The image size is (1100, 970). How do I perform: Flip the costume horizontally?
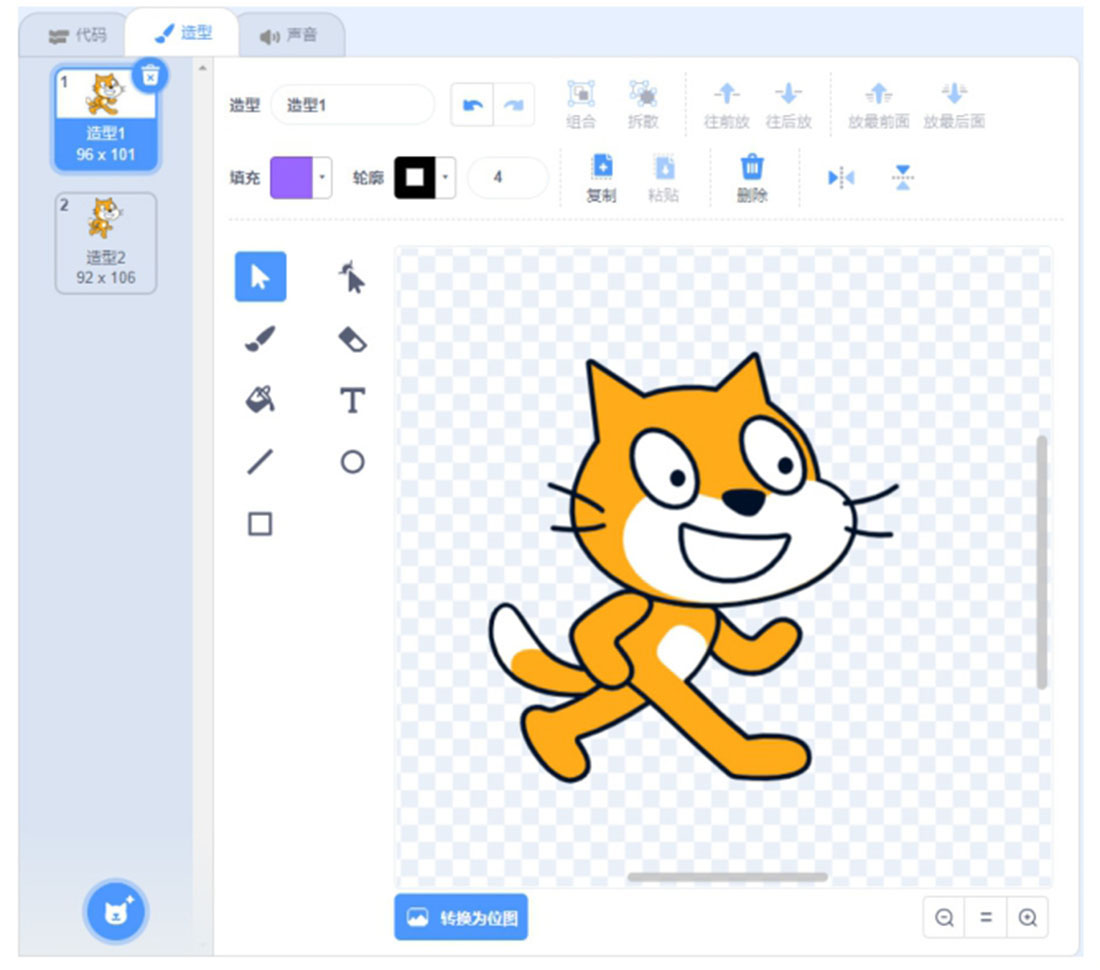[841, 177]
